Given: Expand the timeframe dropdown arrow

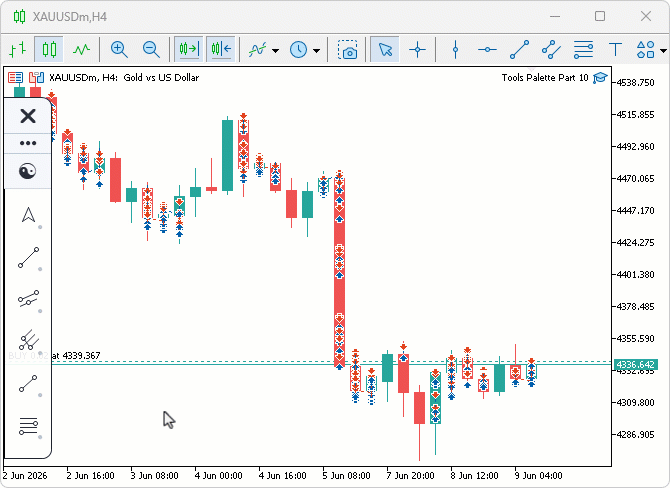Looking at the screenshot, I should (x=317, y=50).
